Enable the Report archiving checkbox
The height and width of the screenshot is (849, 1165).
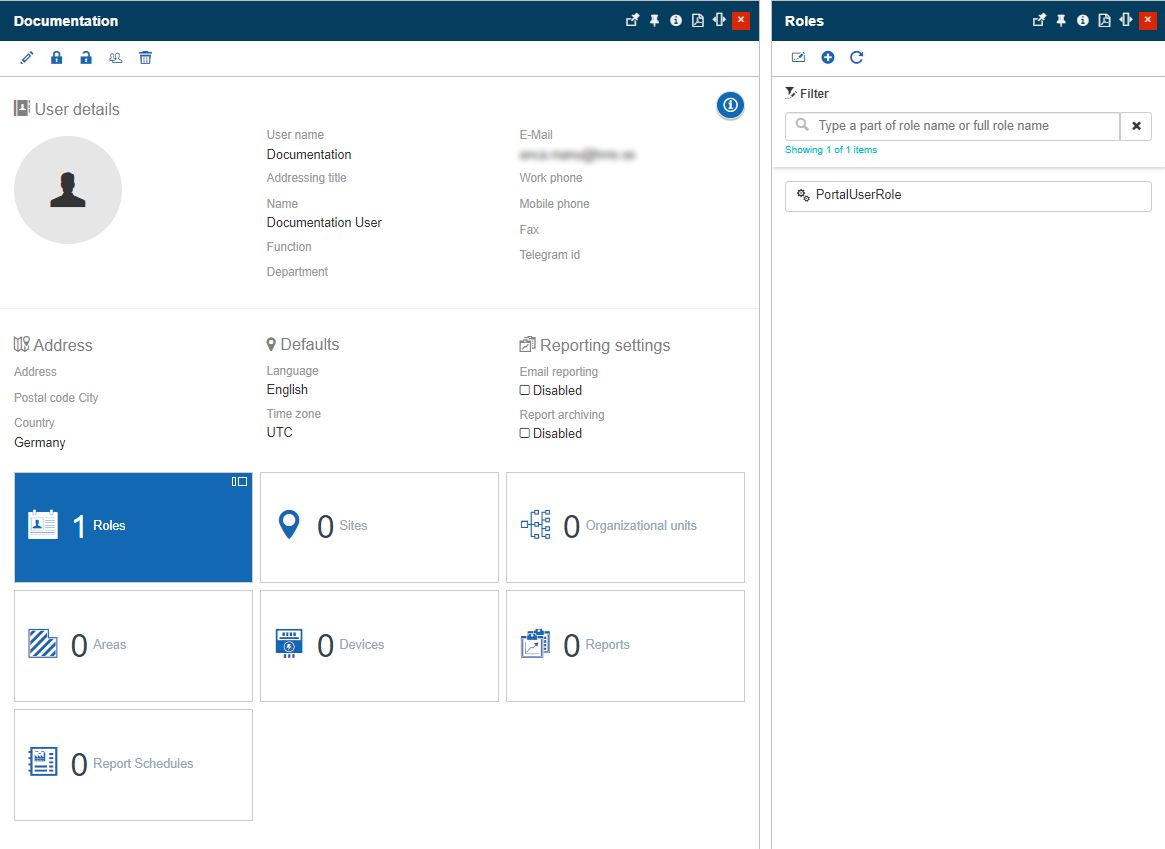coord(525,434)
